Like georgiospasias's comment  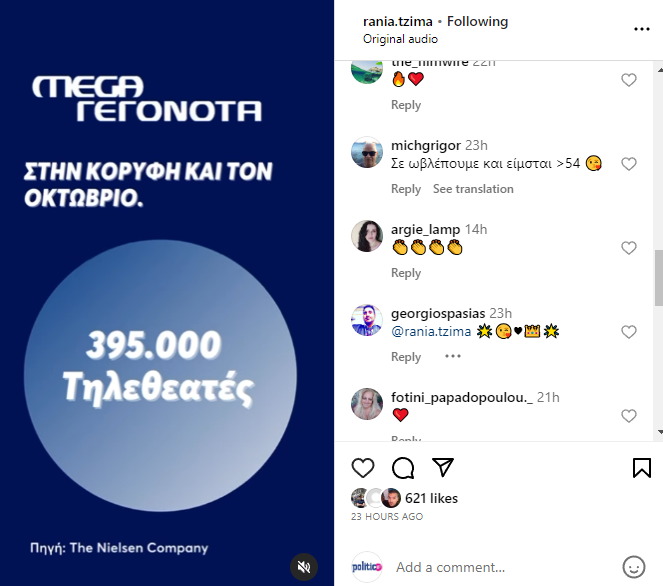click(x=629, y=332)
